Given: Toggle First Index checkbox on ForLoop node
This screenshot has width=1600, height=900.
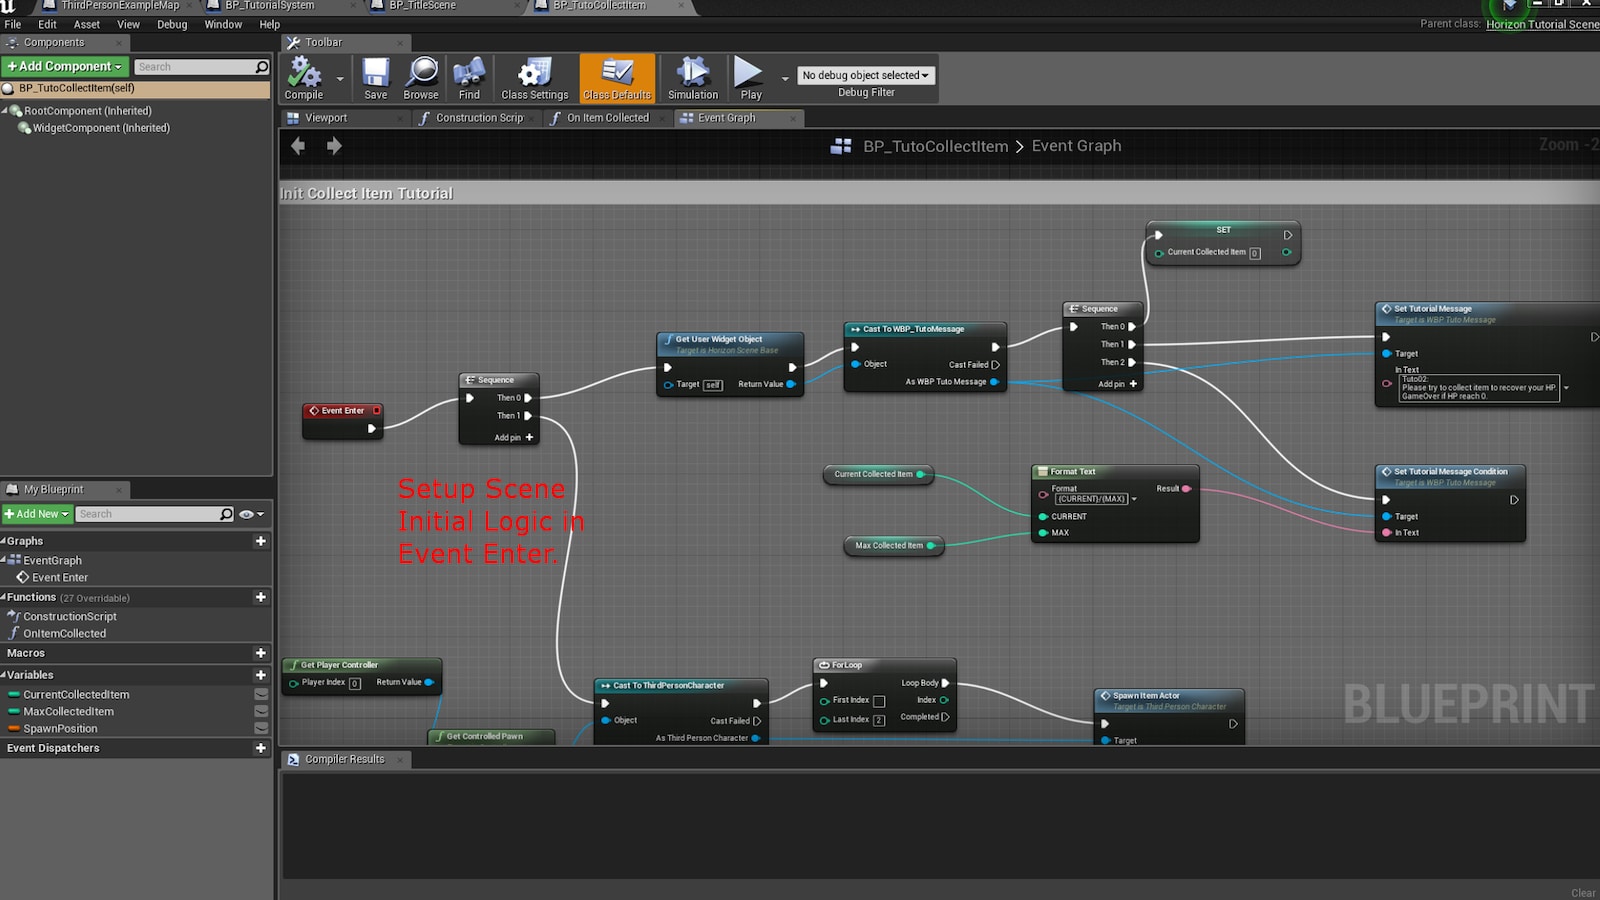Looking at the screenshot, I should click(879, 701).
